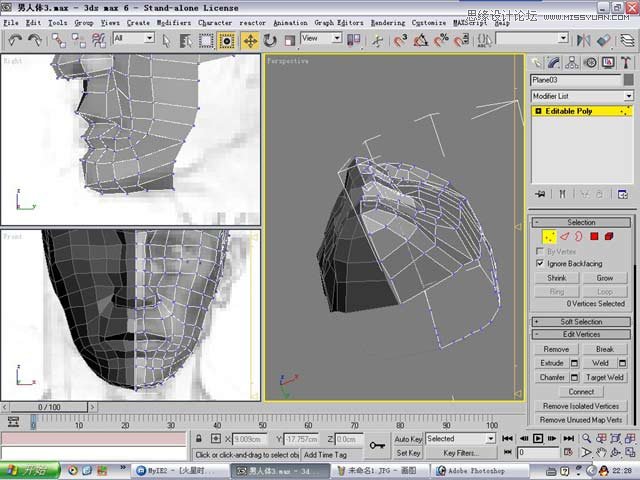Switch to the Display command panel
Screen dimensions: 640x480
point(608,62)
